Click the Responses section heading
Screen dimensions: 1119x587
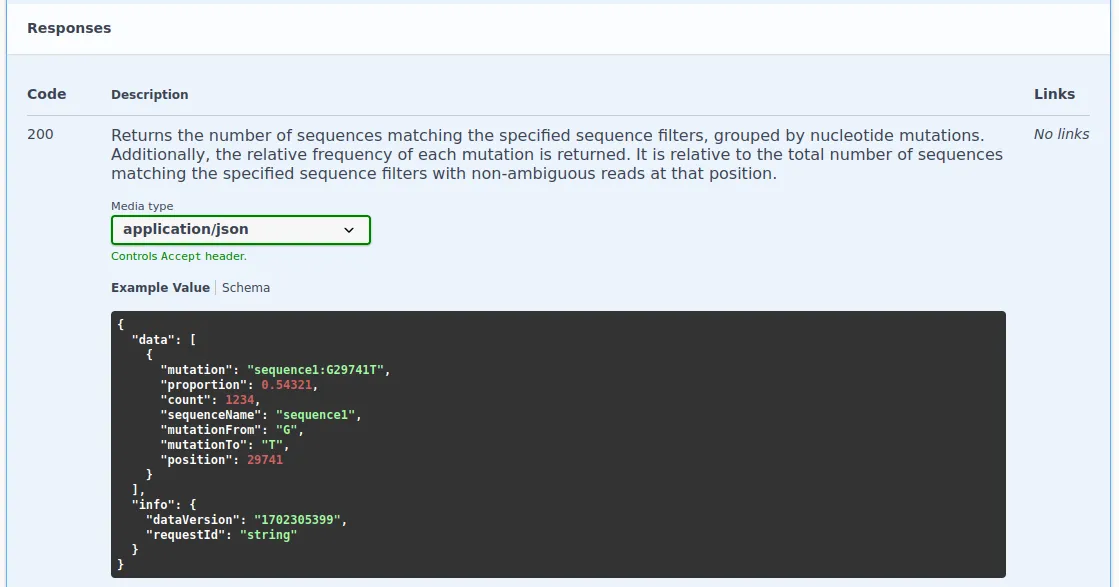pyautogui.click(x=69, y=28)
